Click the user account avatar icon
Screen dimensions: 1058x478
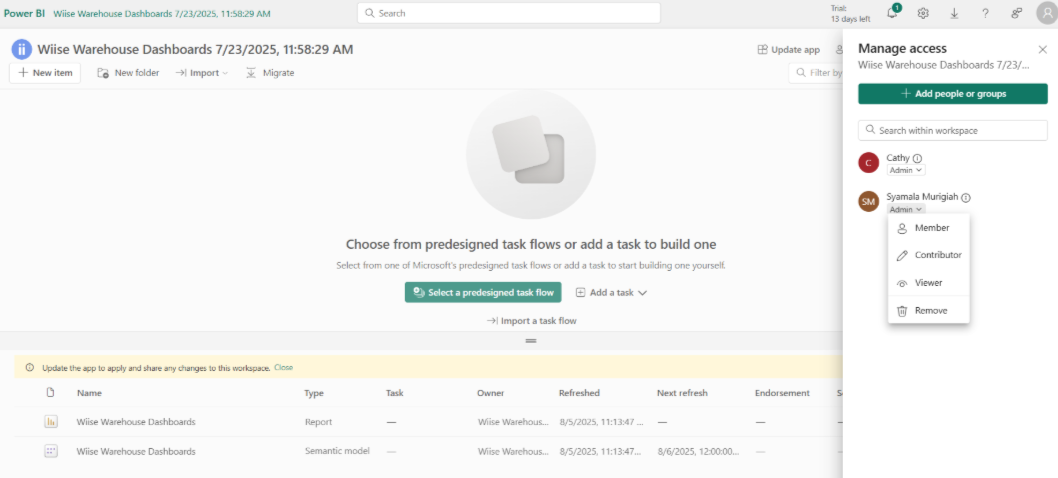pos(1047,13)
